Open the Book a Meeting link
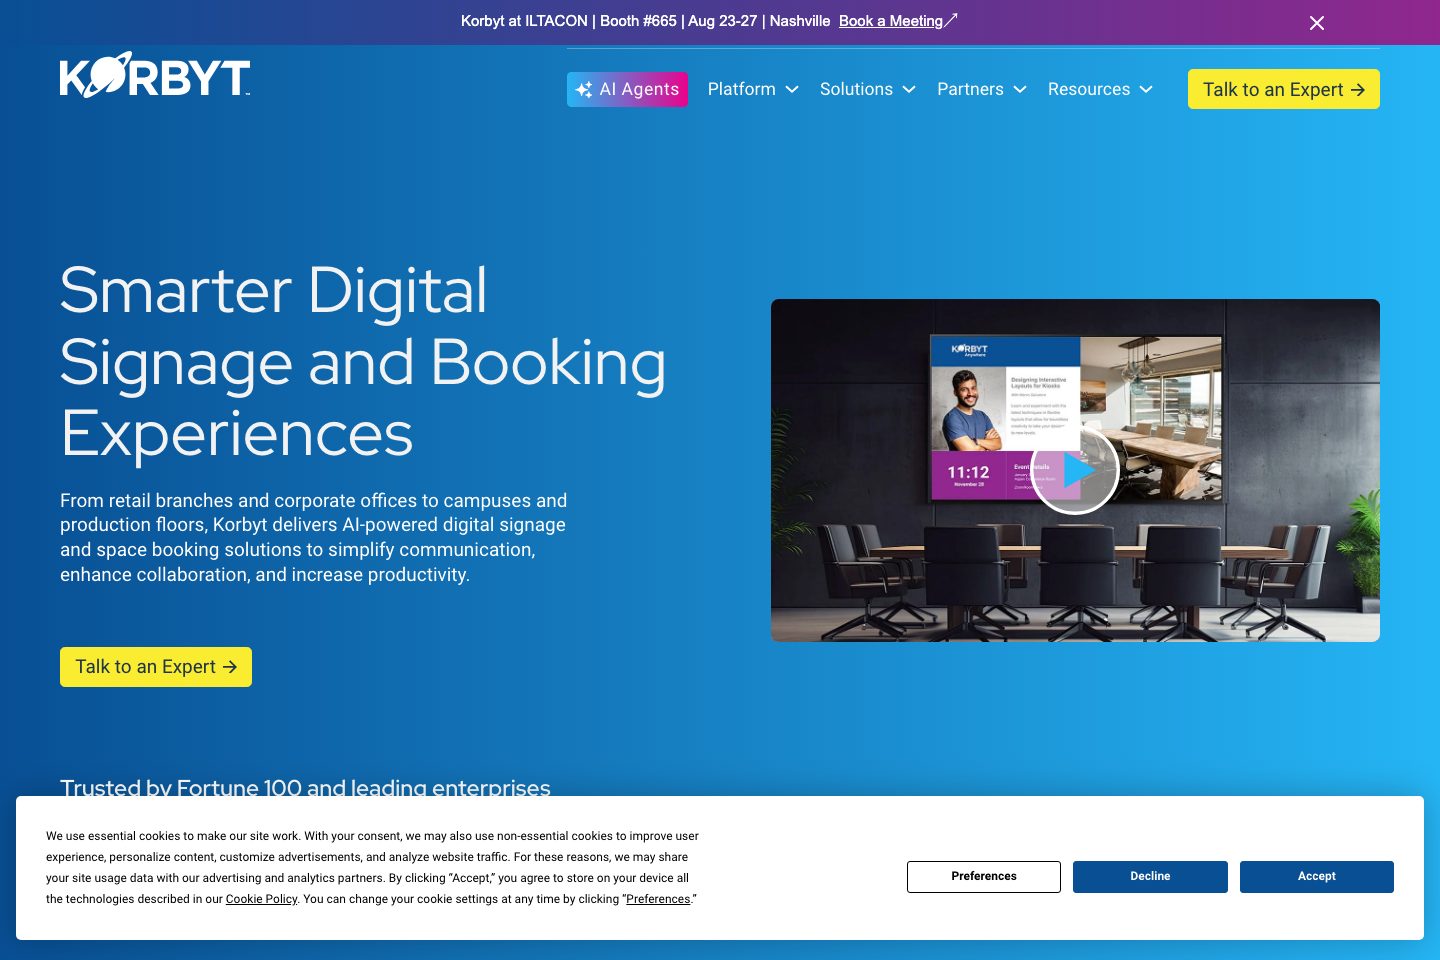The width and height of the screenshot is (1440, 960). pyautogui.click(x=891, y=21)
